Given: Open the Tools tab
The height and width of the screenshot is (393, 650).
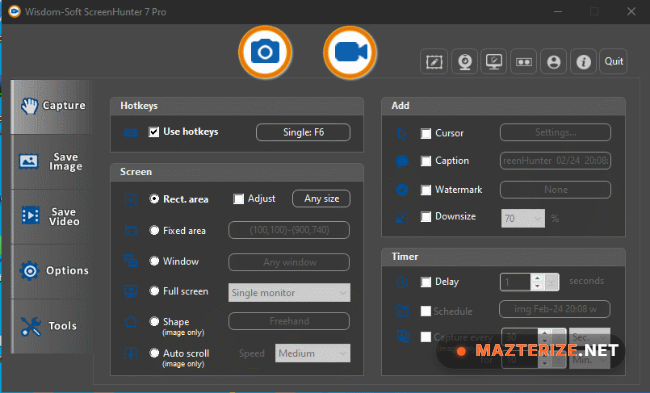Looking at the screenshot, I should pyautogui.click(x=52, y=326).
